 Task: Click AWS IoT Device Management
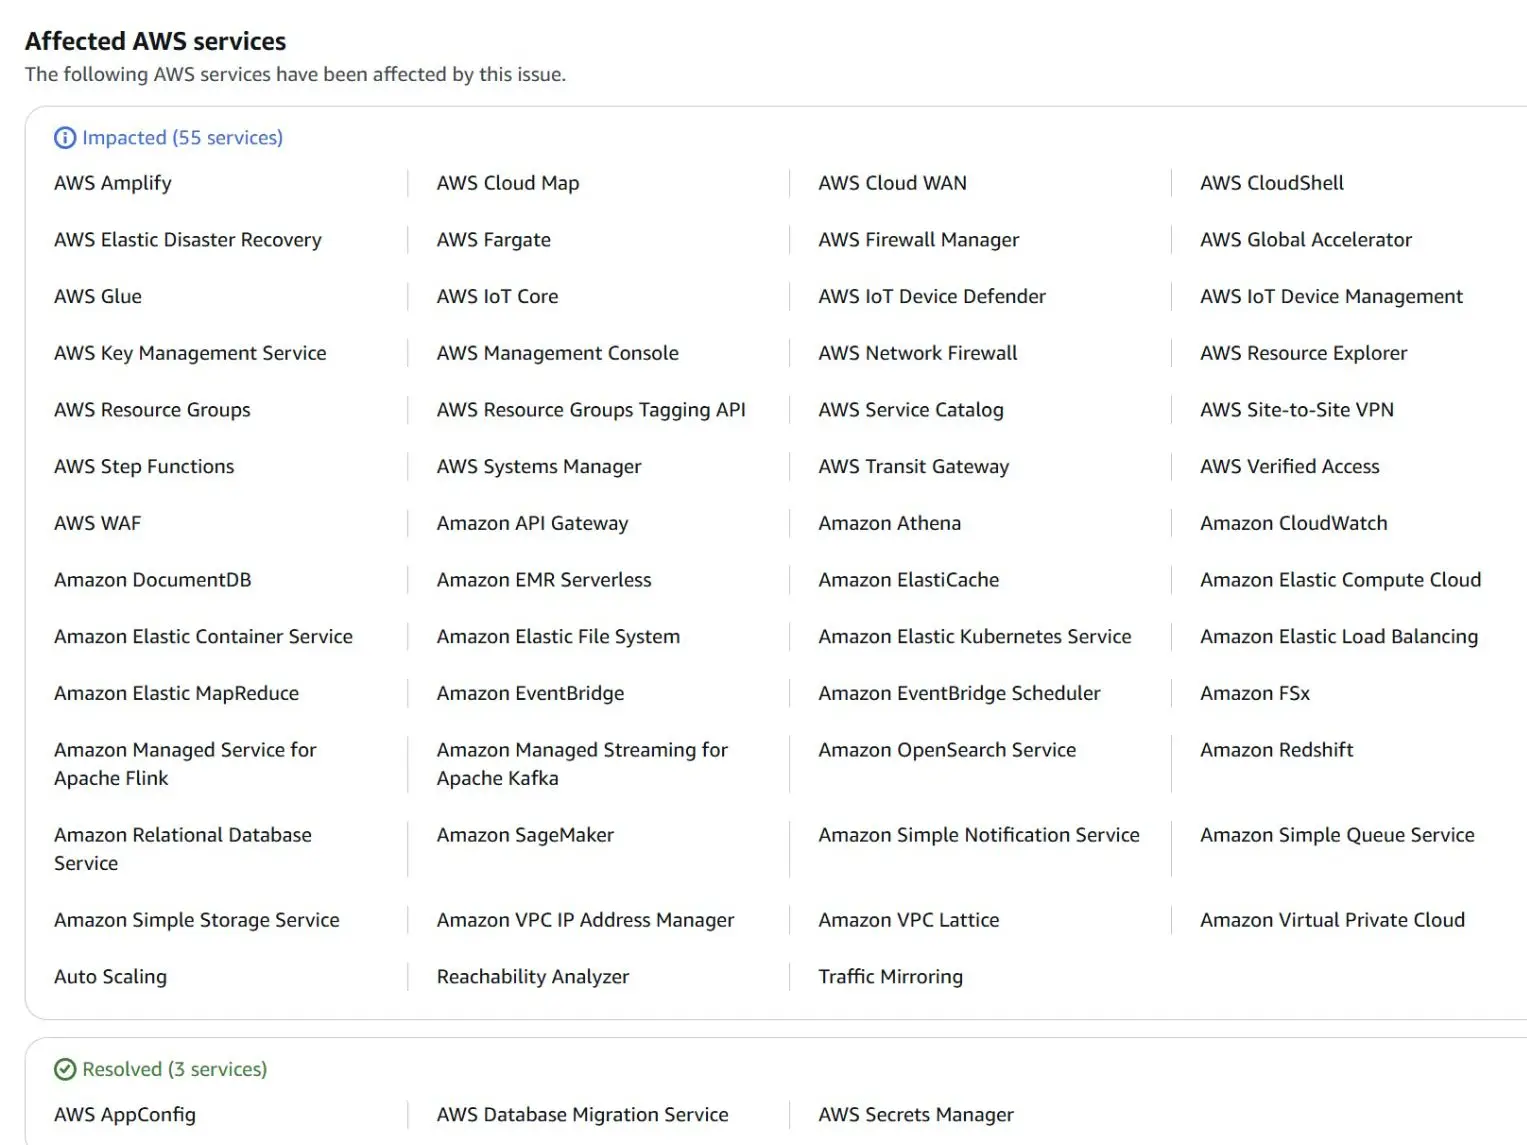click(x=1331, y=297)
